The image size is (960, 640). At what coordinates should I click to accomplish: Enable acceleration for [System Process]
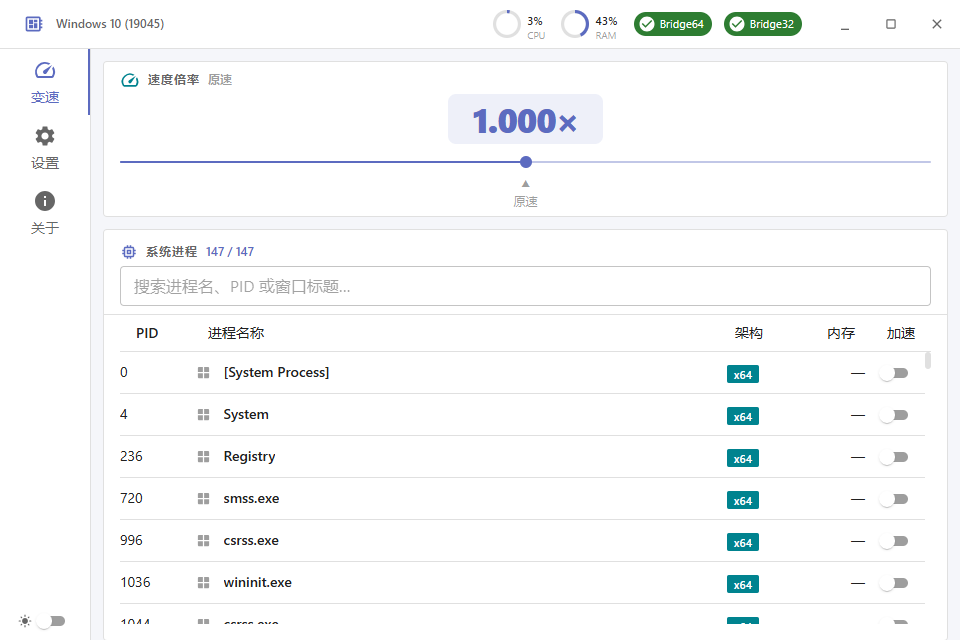point(894,373)
